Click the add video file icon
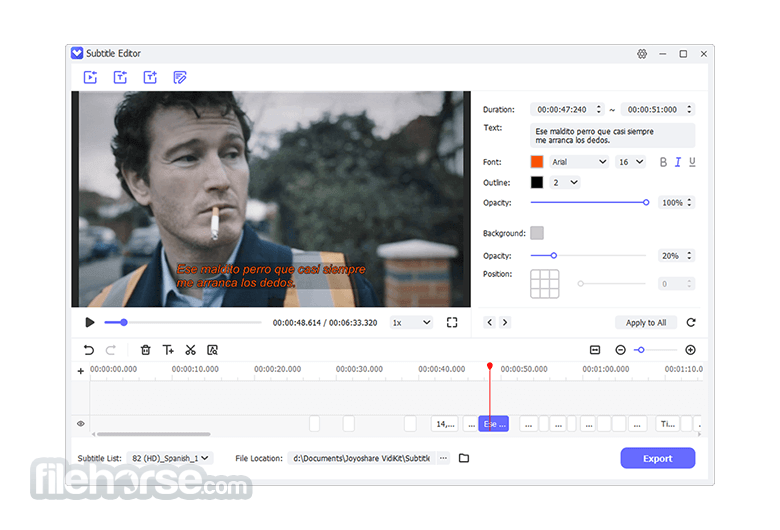This screenshot has width=780, height=530. click(x=90, y=77)
